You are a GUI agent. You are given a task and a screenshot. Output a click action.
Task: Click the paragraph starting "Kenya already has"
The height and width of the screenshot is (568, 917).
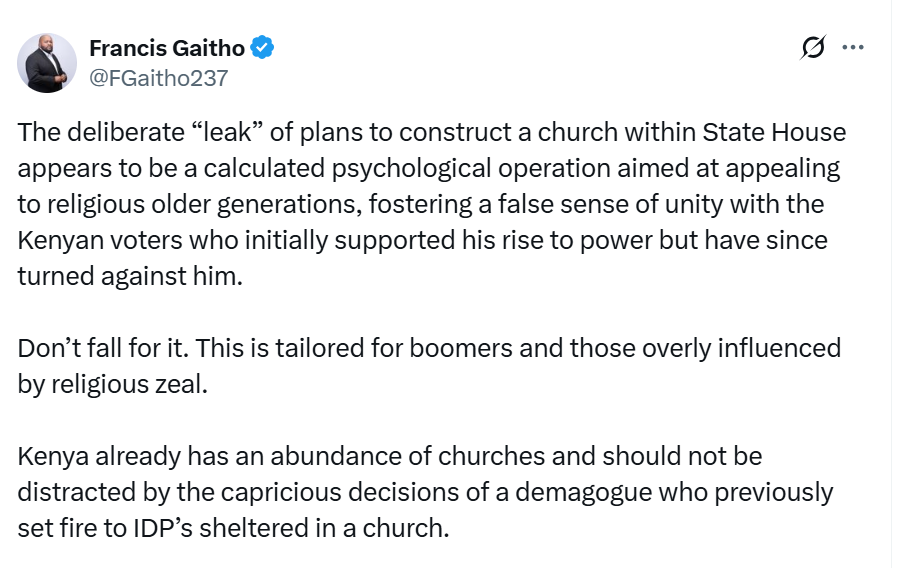pyautogui.click(x=425, y=492)
